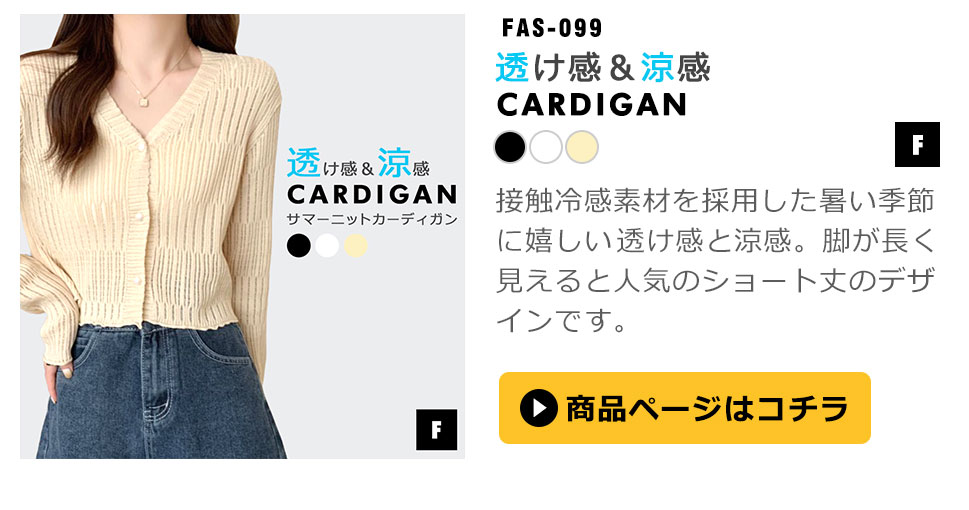Select the white color swatch under product title
Screen dimensions: 969x510
pyautogui.click(x=546, y=147)
